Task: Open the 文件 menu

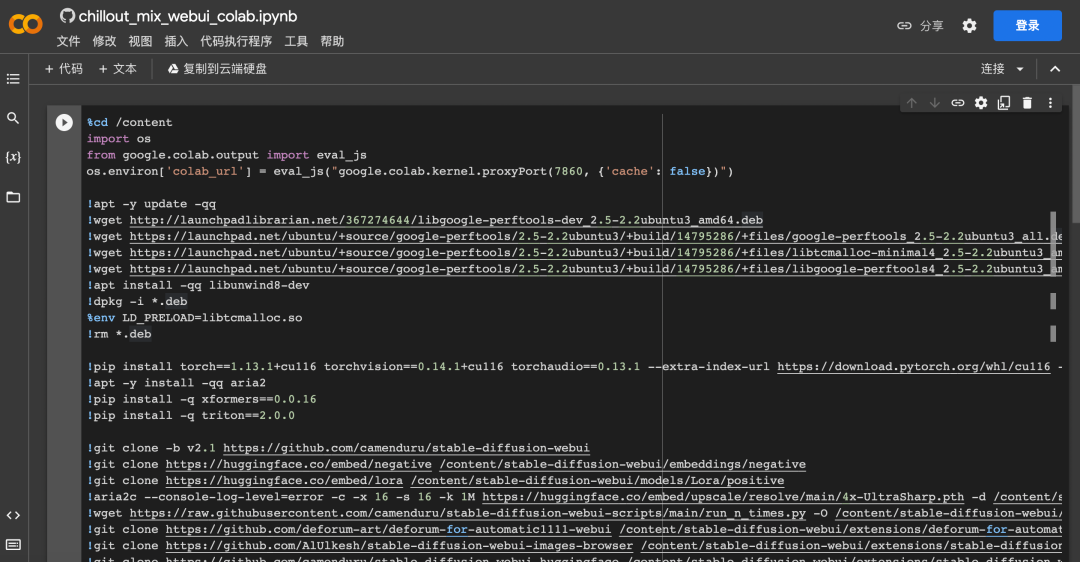Action: (68, 41)
